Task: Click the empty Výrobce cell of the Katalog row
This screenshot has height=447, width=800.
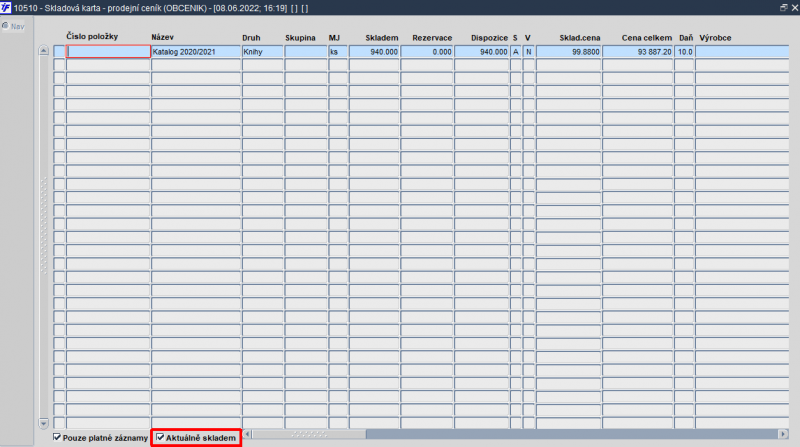Action: click(x=742, y=52)
